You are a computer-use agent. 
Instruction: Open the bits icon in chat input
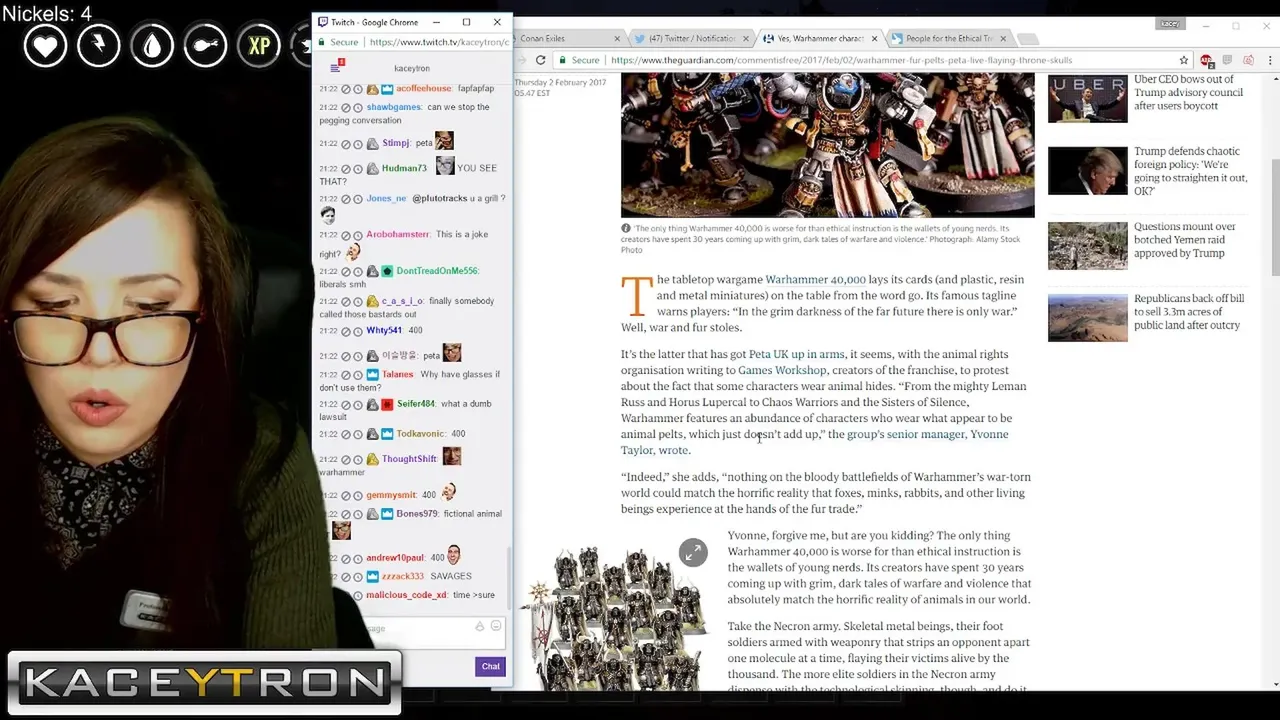(x=479, y=627)
